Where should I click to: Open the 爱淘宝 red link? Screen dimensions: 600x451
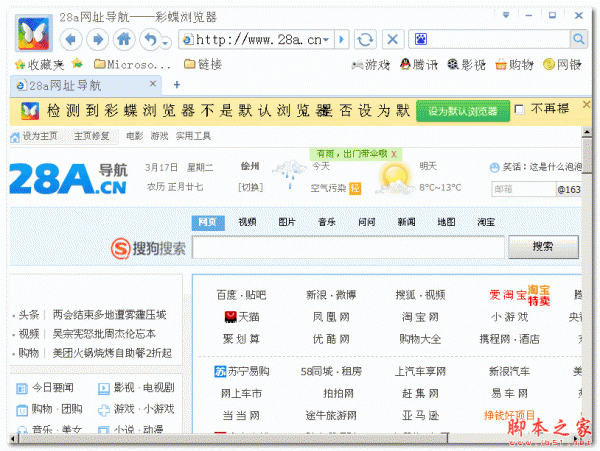(x=508, y=295)
